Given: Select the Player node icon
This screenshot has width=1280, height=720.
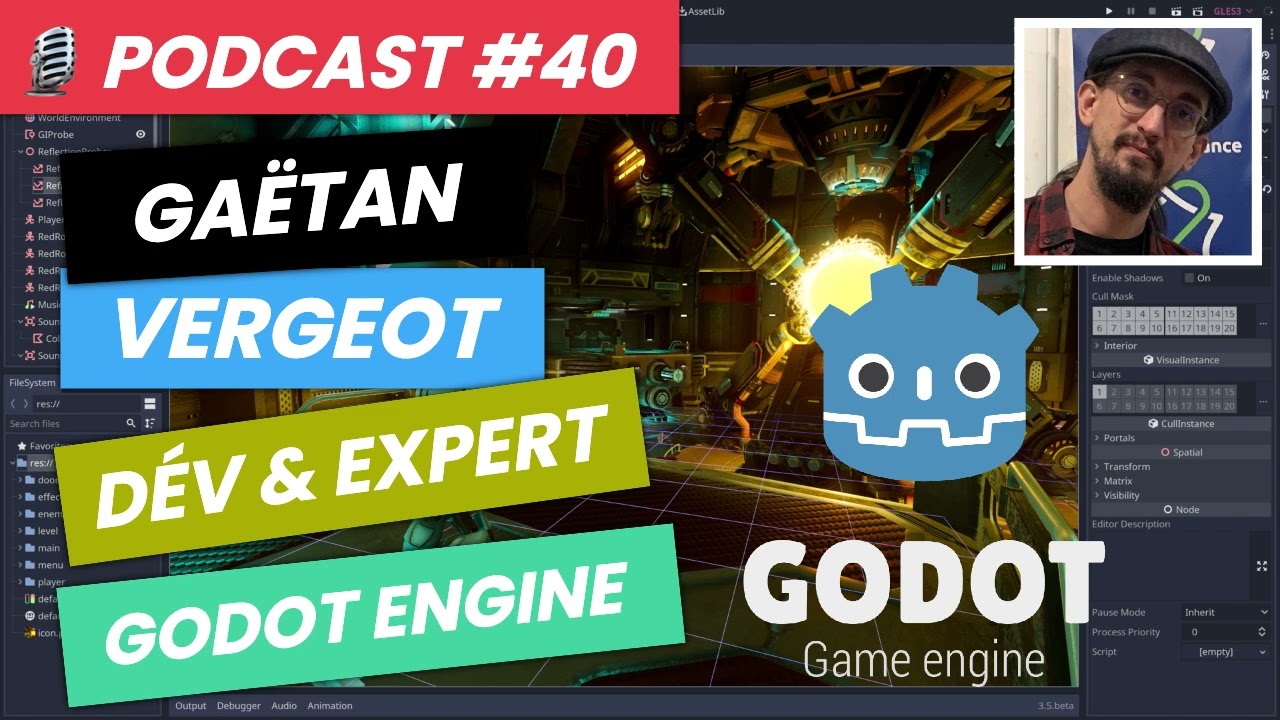Looking at the screenshot, I should click(x=29, y=219).
